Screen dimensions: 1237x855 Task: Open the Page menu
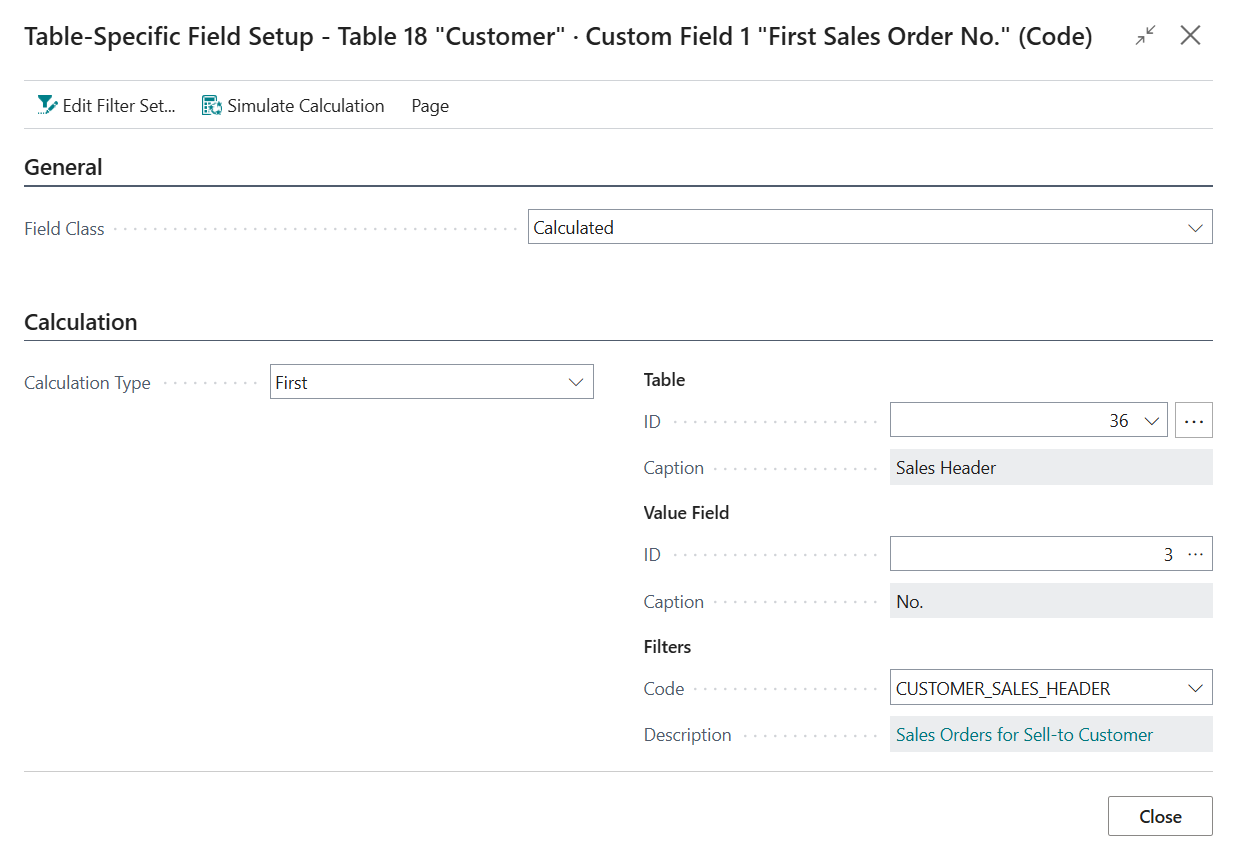[430, 106]
